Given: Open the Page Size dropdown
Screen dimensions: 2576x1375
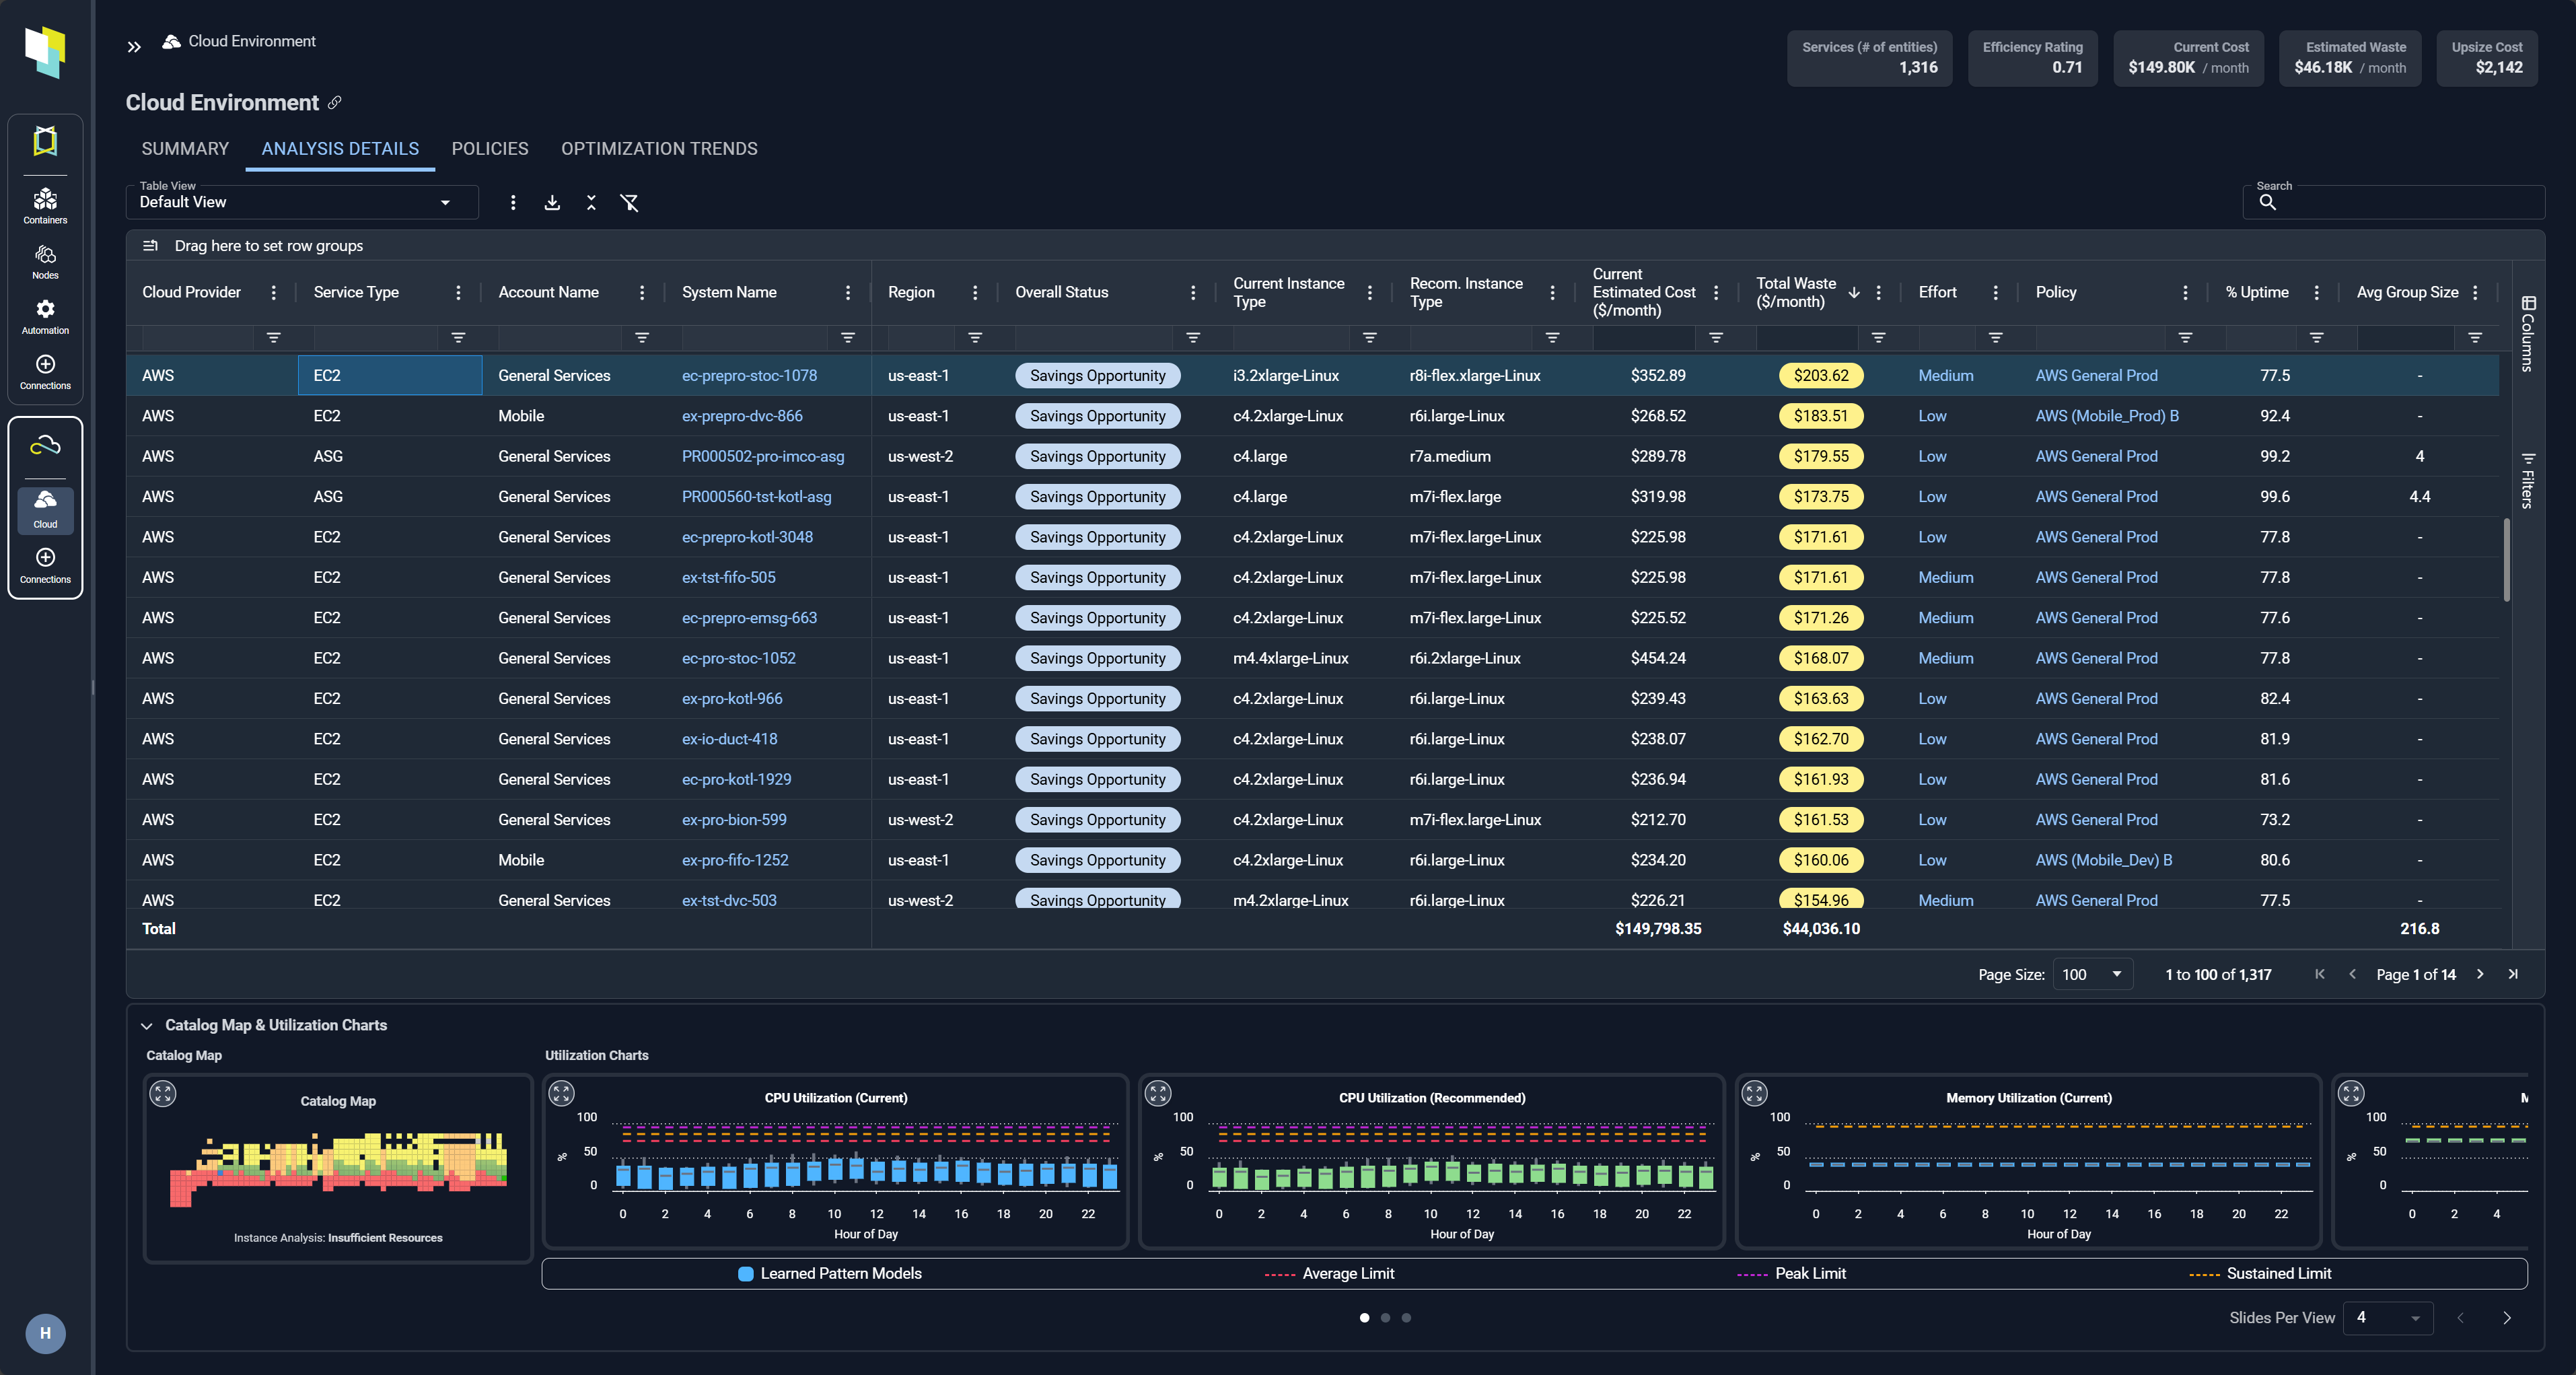Looking at the screenshot, I should 2092,974.
